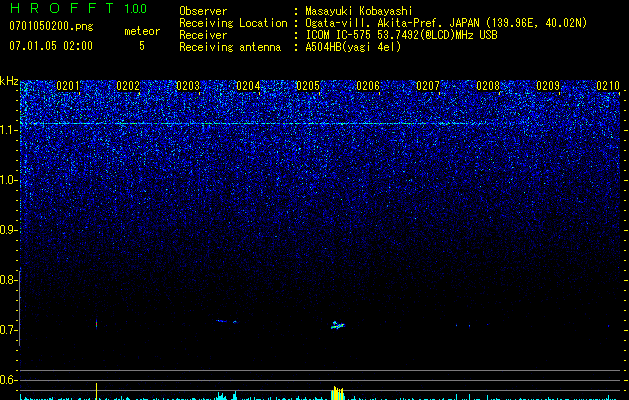Click the 0.6 kHz axis label
This screenshot has height=400, width=629.
pyautogui.click(x=8, y=380)
